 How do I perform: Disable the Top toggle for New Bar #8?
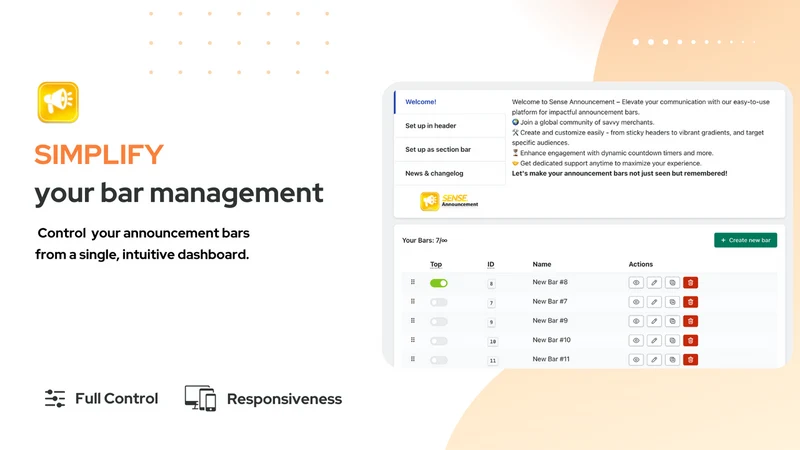click(x=439, y=283)
